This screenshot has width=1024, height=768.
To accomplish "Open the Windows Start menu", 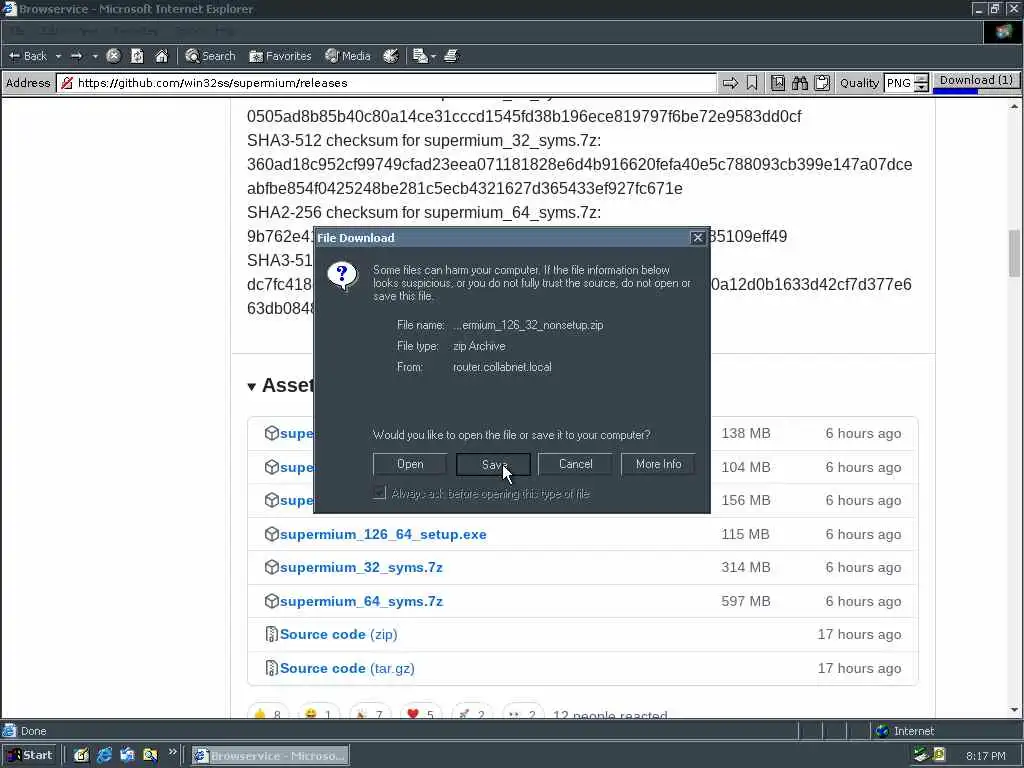I will [x=30, y=756].
